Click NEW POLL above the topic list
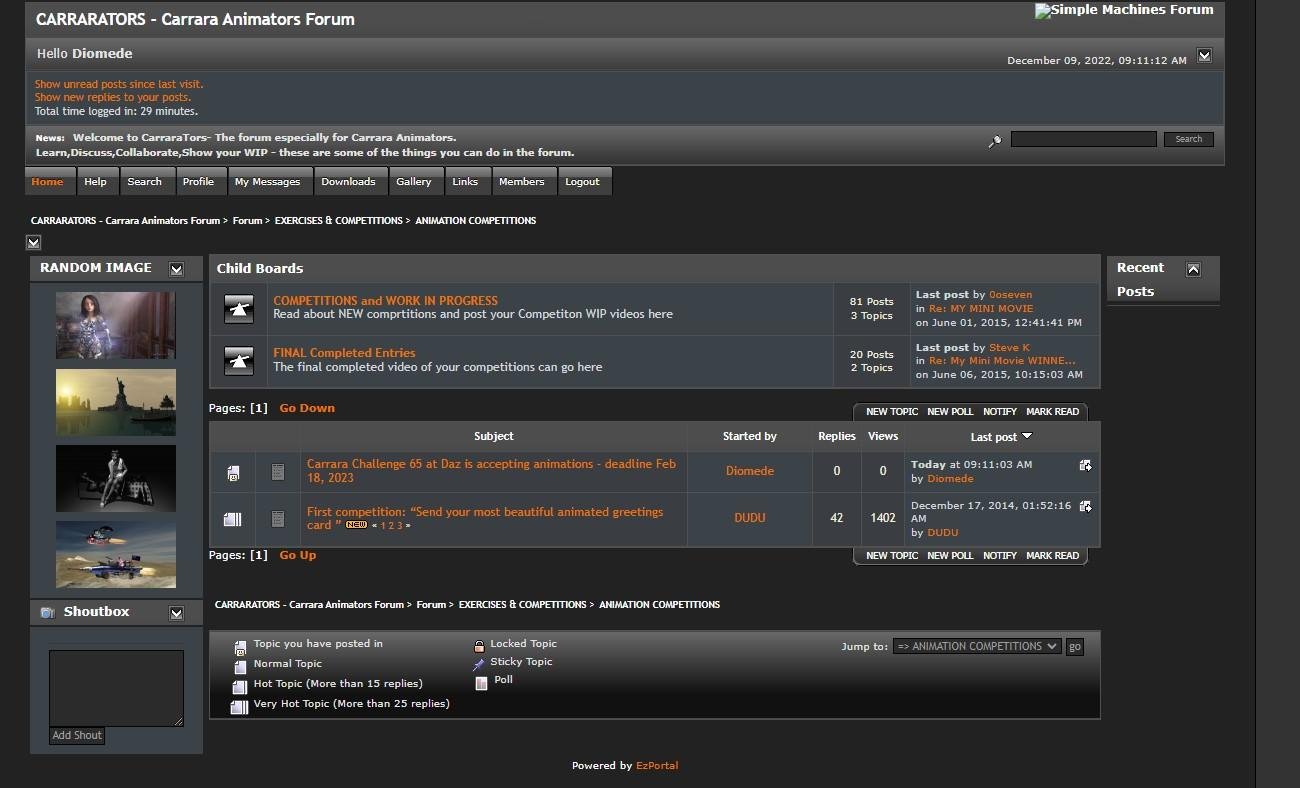Screen dimensions: 1300x788 (x=950, y=412)
